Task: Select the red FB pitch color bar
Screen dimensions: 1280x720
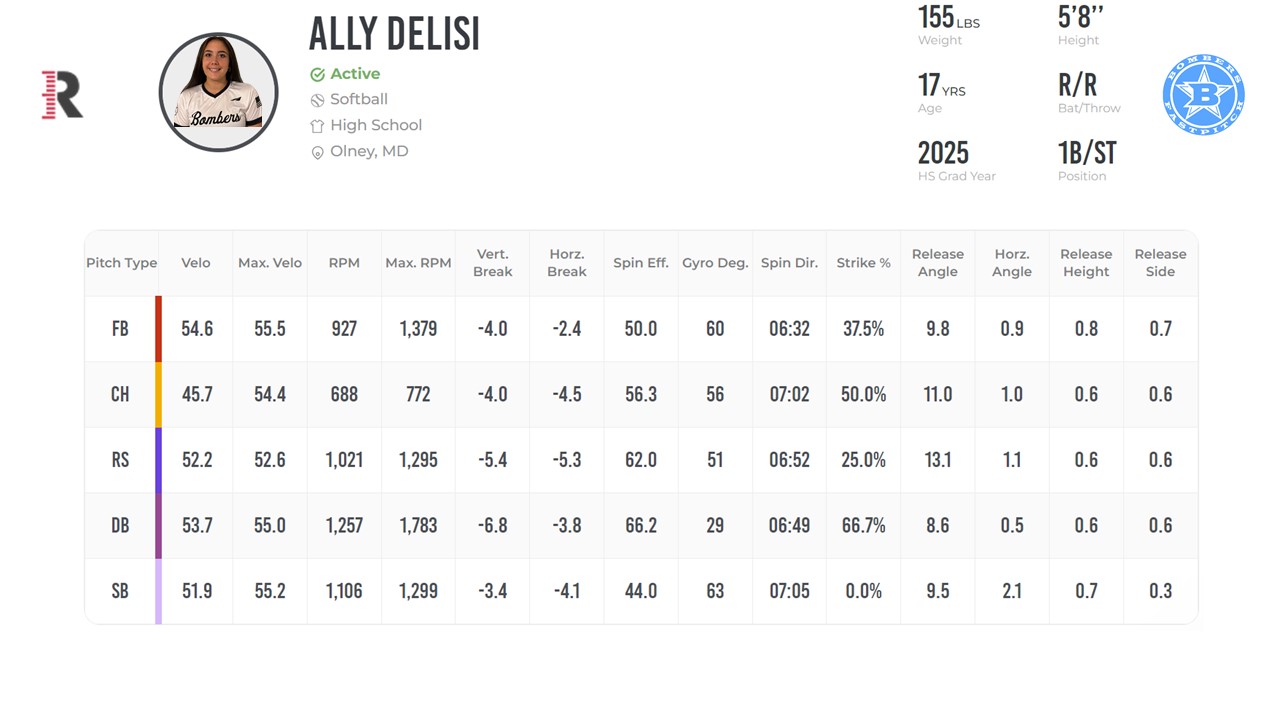Action: 158,329
